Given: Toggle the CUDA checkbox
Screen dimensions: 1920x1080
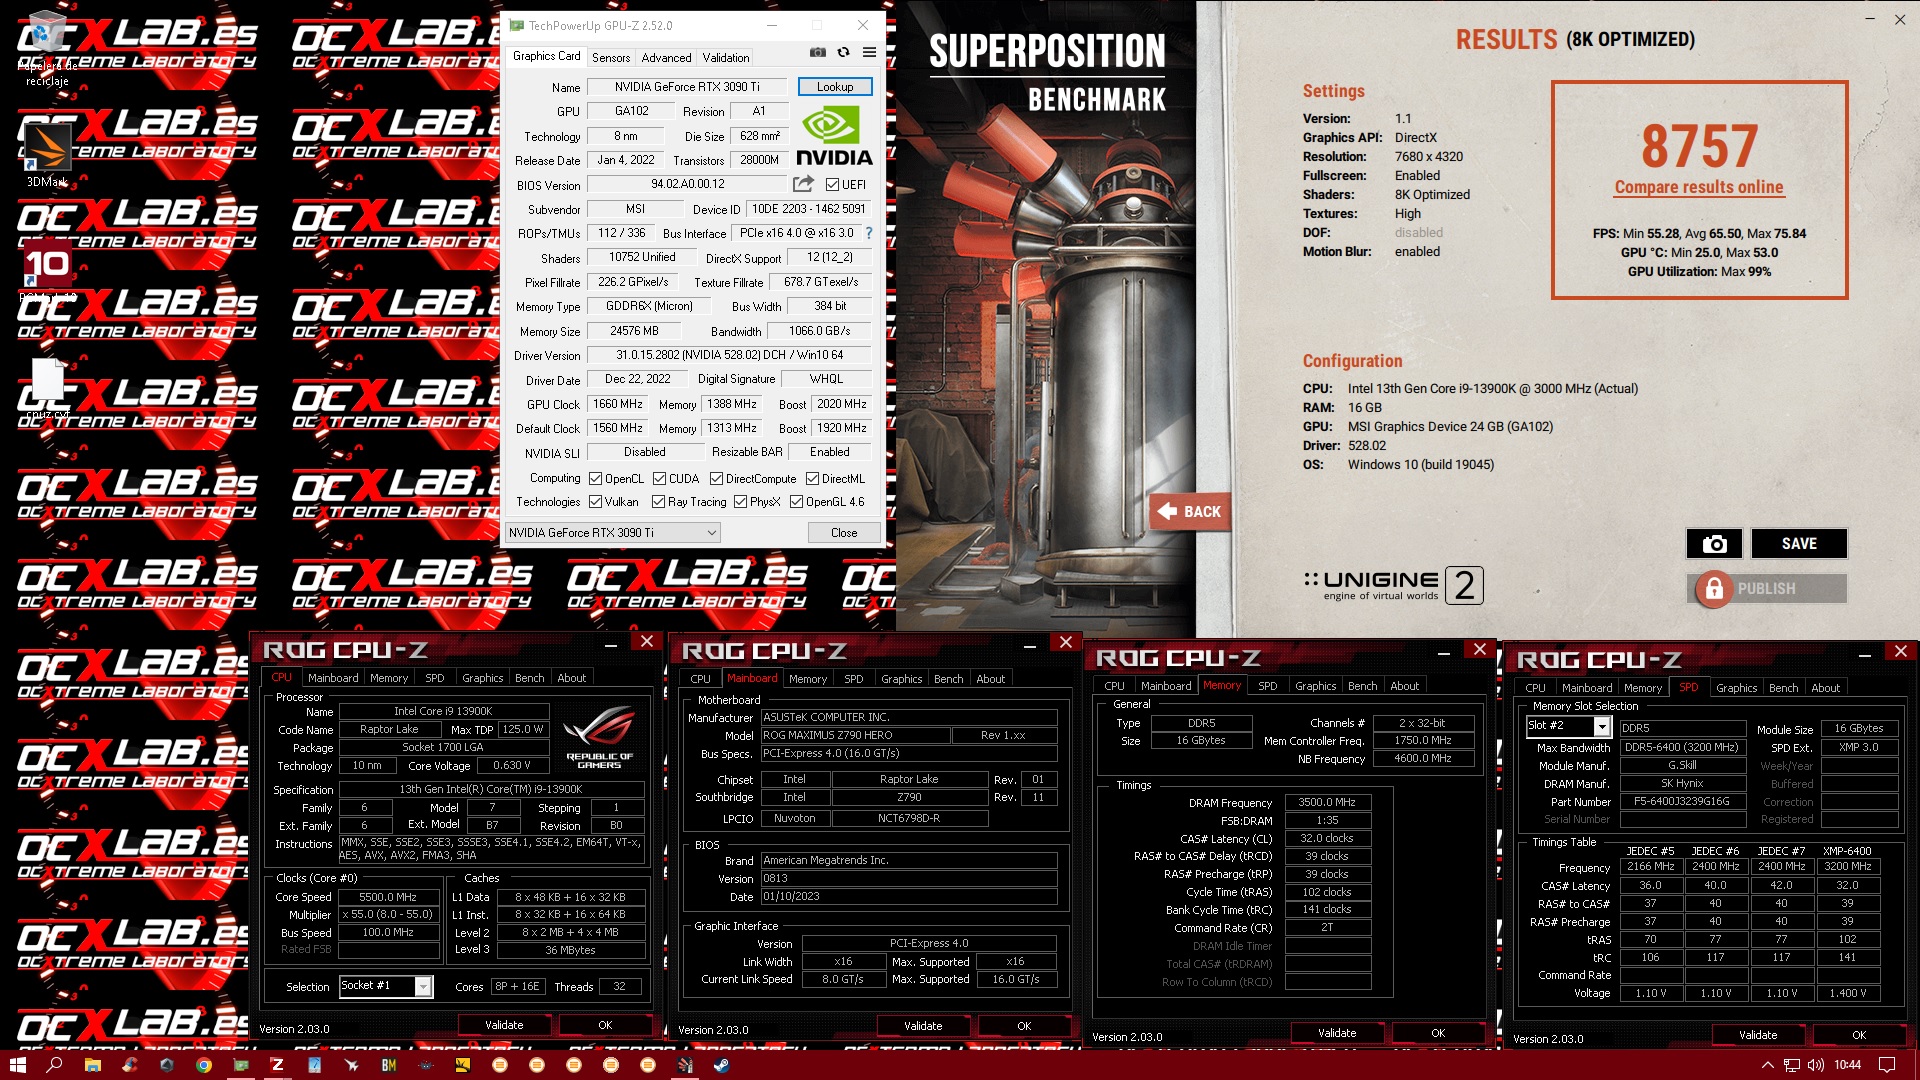Looking at the screenshot, I should pyautogui.click(x=659, y=479).
